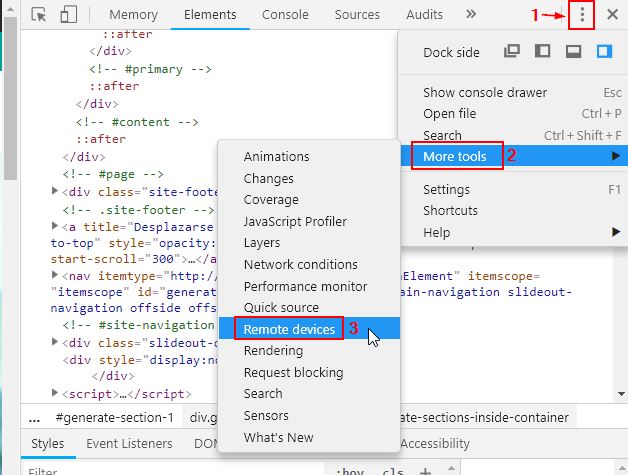The width and height of the screenshot is (628, 475).
Task: Select the #primary comment line
Action: 150,69
